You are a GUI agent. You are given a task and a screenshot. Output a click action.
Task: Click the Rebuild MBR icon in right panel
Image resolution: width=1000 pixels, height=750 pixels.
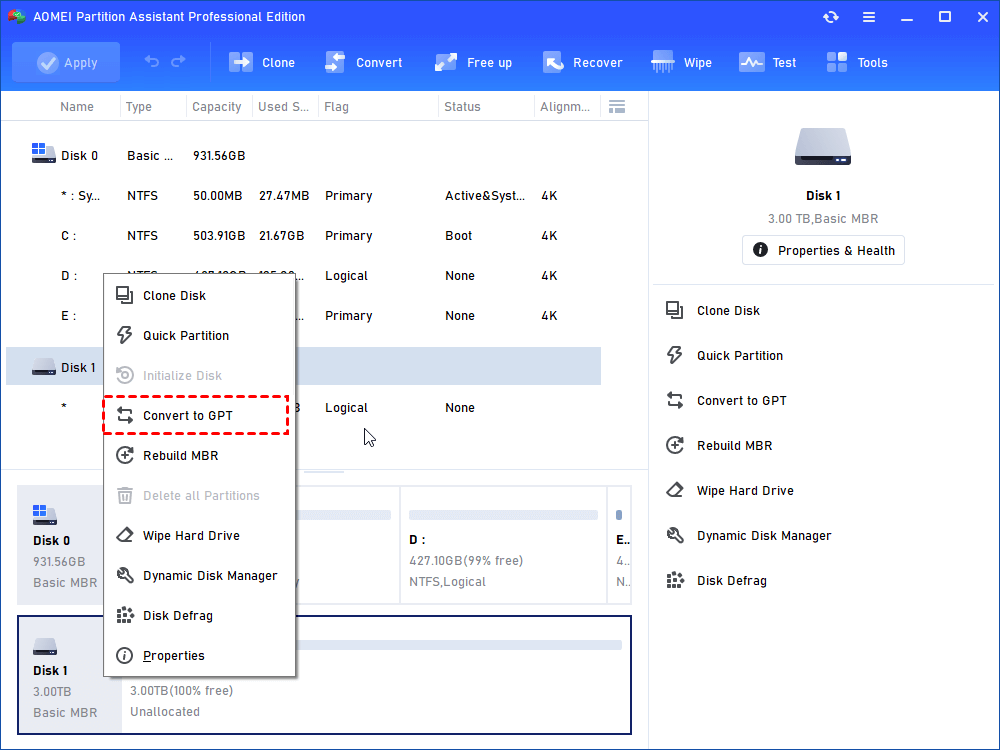click(x=675, y=445)
